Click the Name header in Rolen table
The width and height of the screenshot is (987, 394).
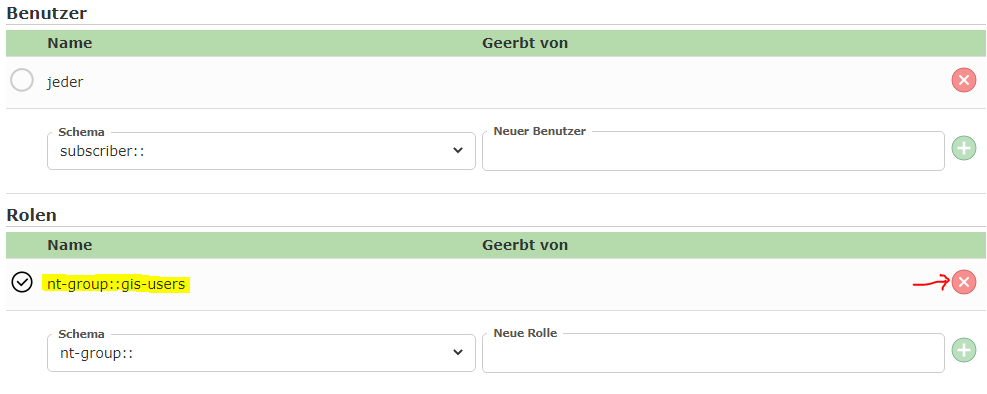coord(70,245)
